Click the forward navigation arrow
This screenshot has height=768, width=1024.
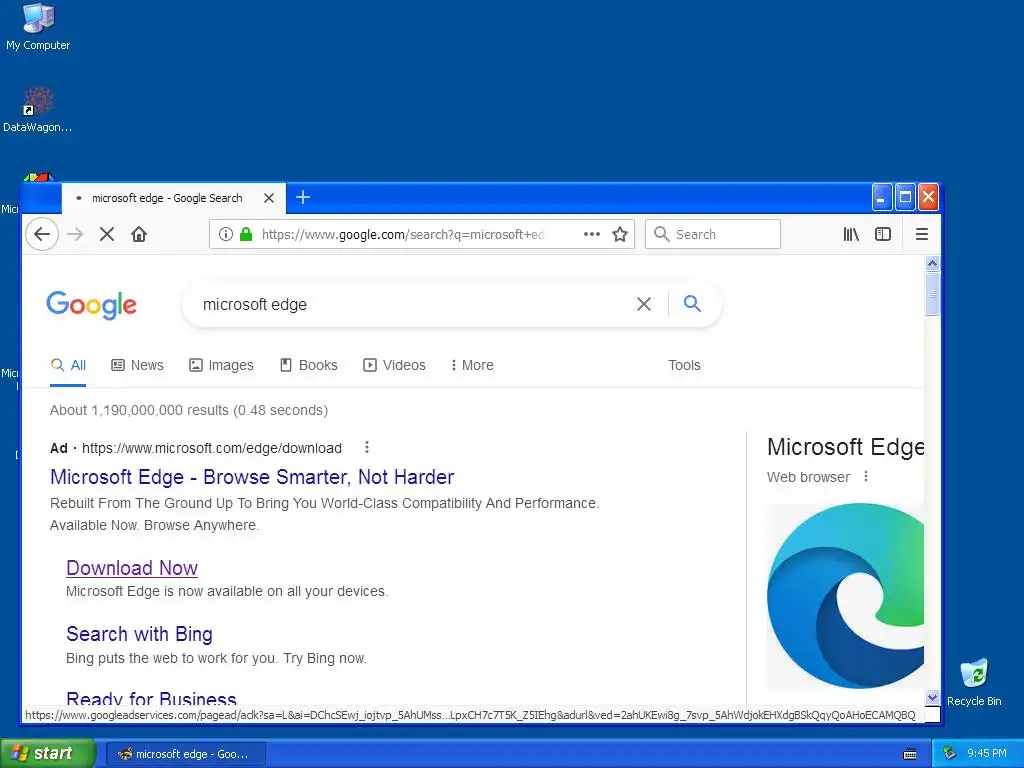point(75,234)
